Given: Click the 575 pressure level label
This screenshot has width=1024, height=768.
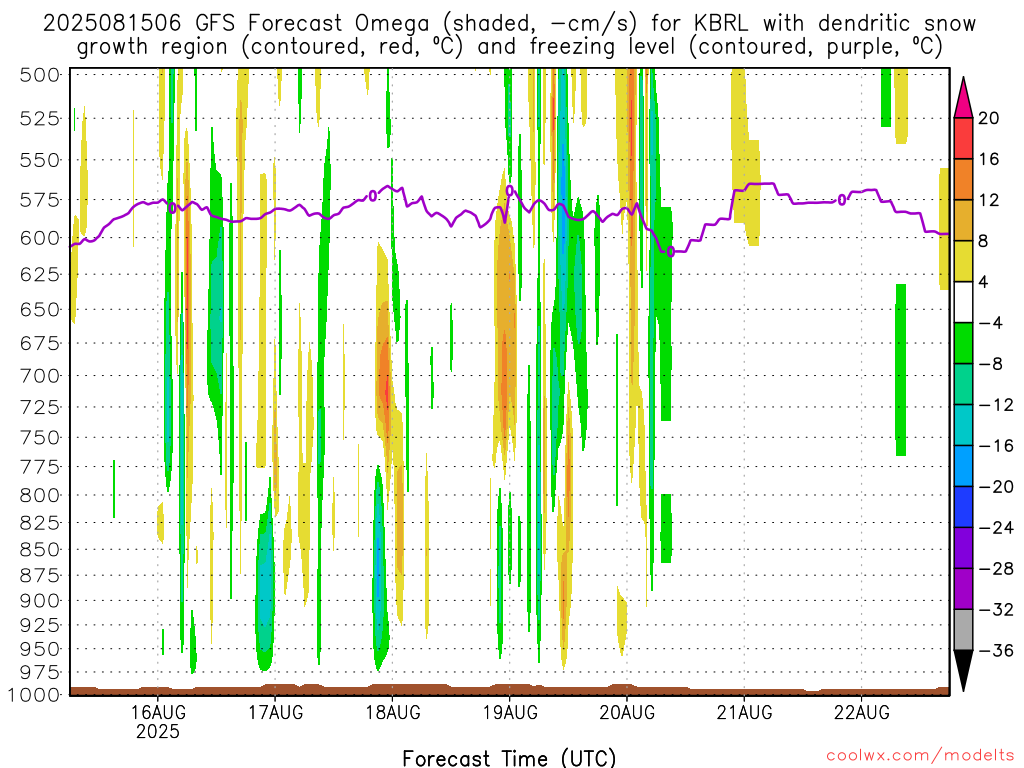Looking at the screenshot, I should click(40, 200).
